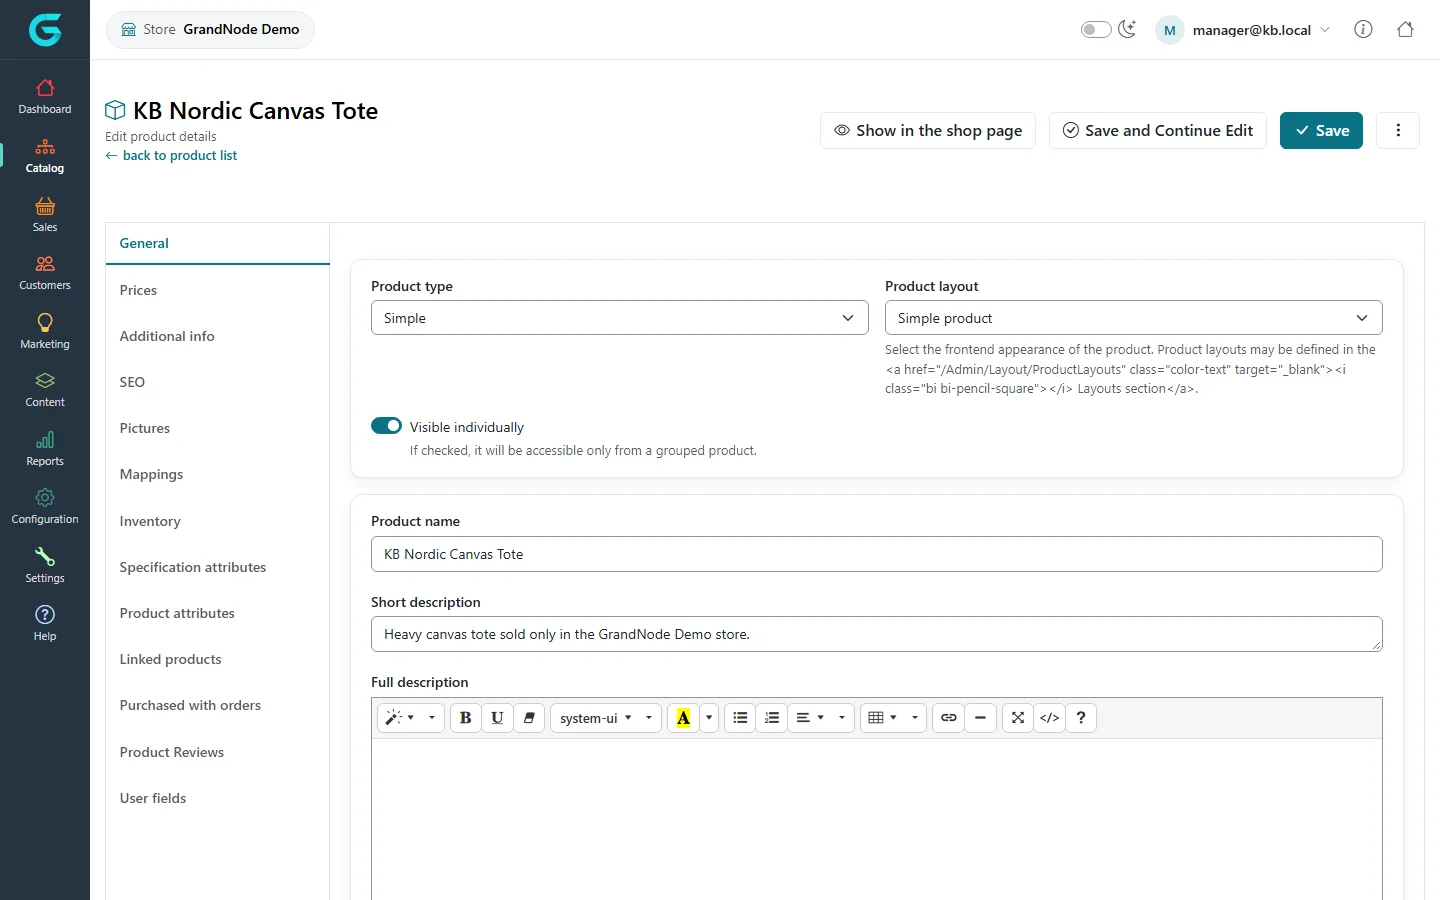Open code view in the editor
This screenshot has height=900, width=1440.
click(x=1049, y=718)
